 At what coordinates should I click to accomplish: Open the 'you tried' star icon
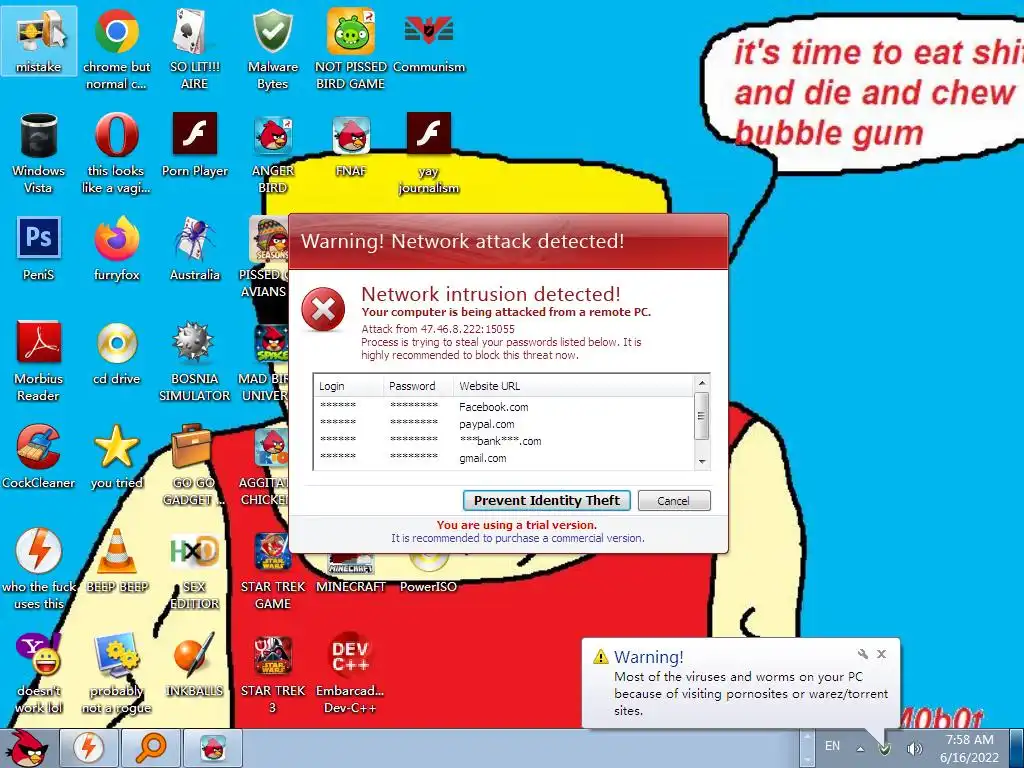click(x=116, y=456)
